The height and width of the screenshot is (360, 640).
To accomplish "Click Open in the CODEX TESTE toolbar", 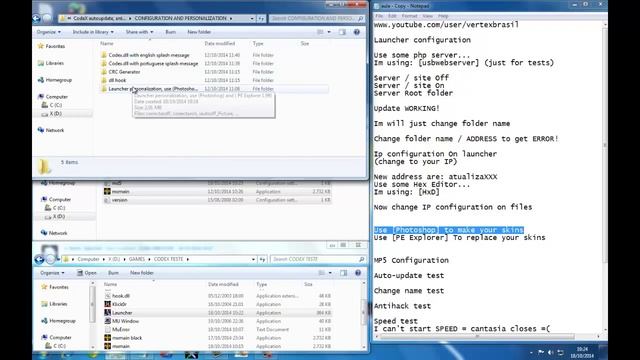I will [87, 273].
